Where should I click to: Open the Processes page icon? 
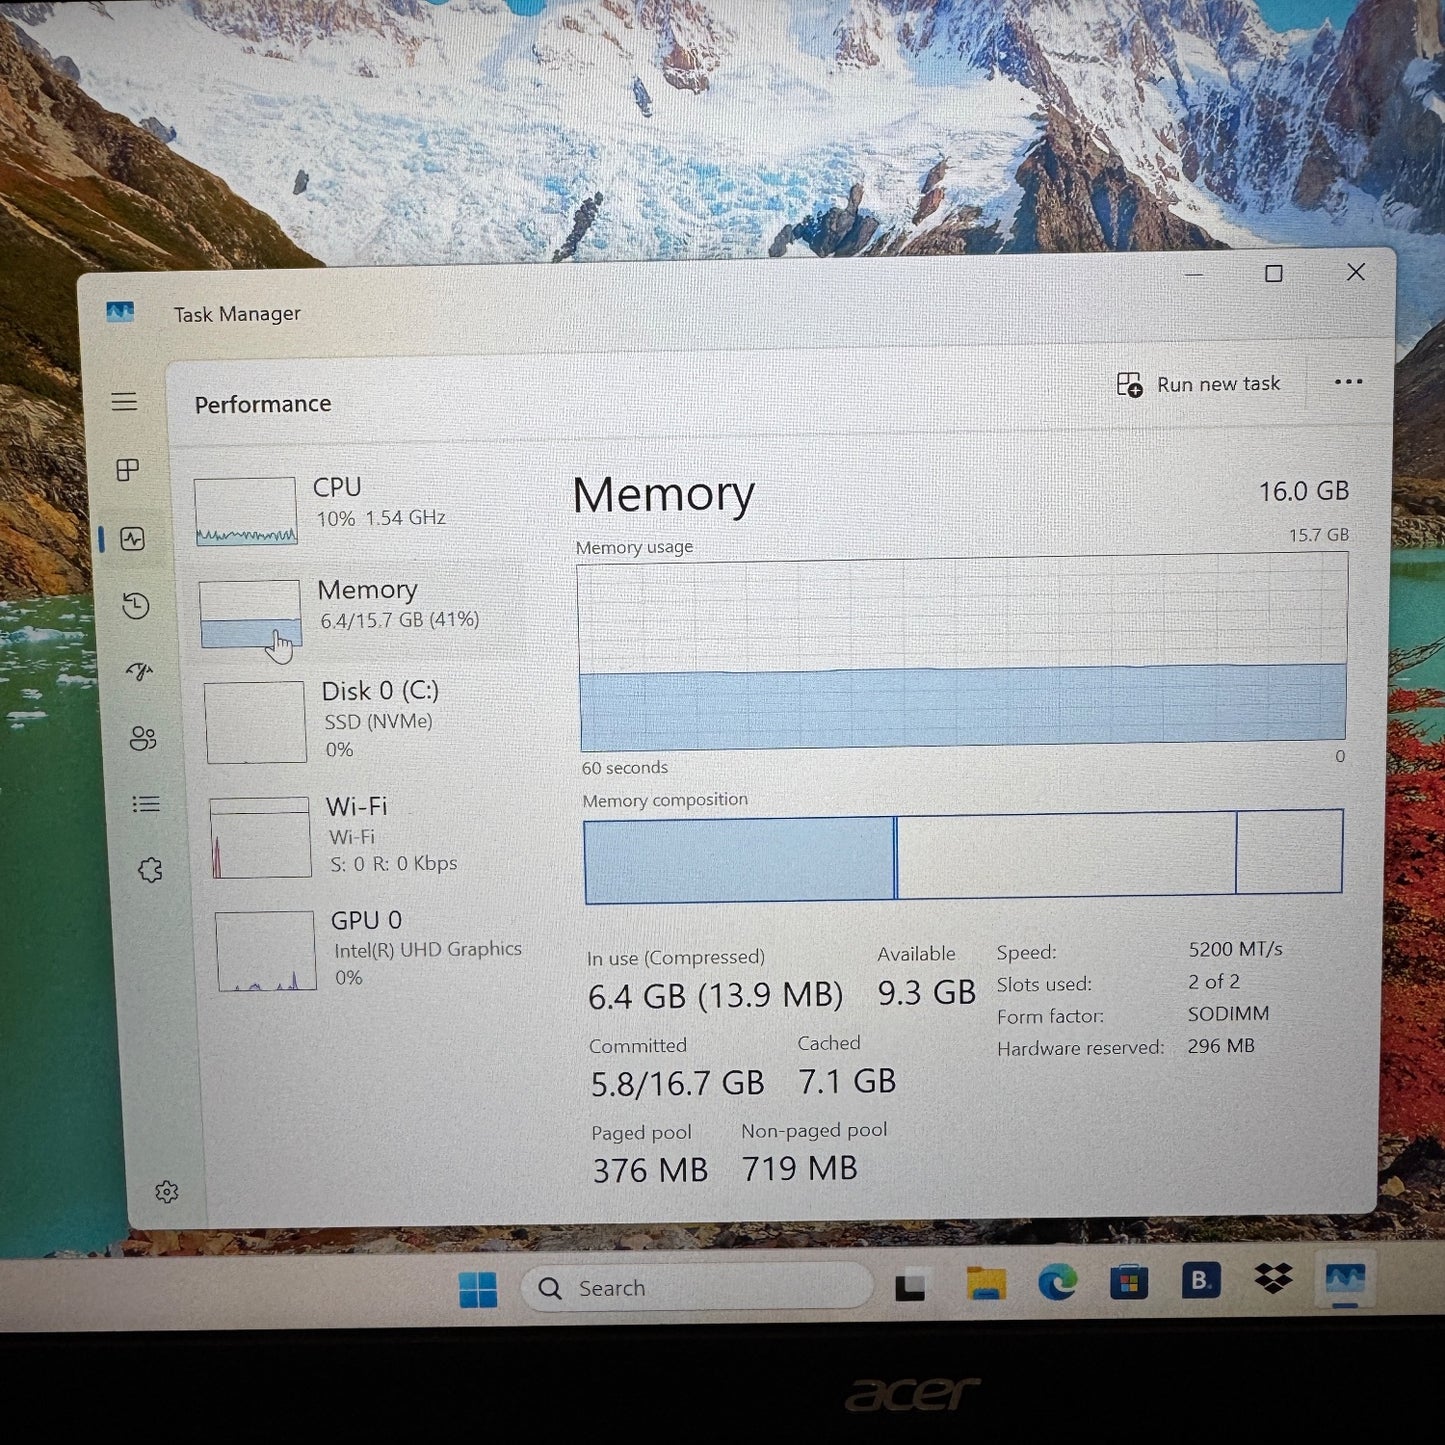tap(128, 470)
